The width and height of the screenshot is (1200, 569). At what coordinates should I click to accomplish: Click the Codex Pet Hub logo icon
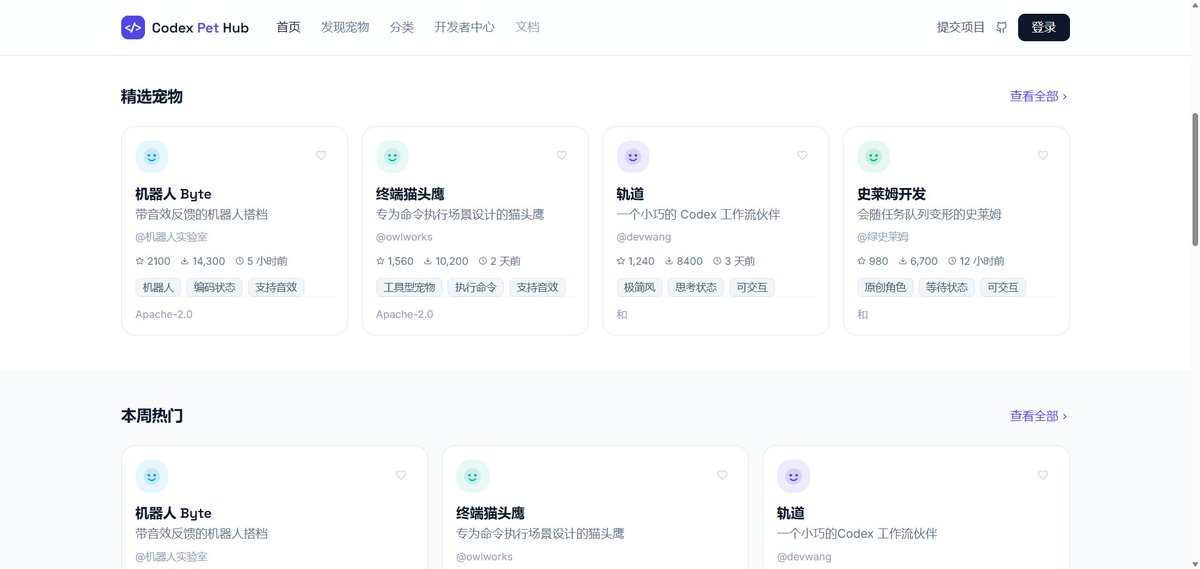(133, 27)
